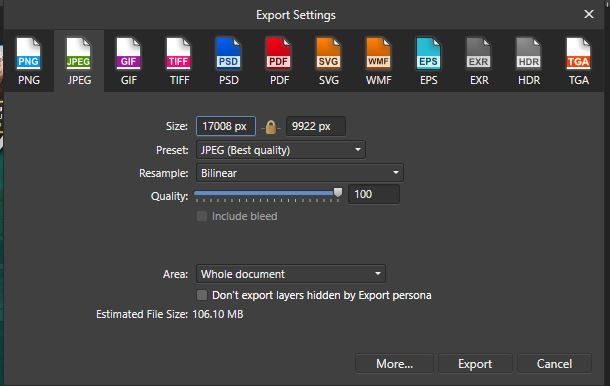
Task: Pick the TIFF export format
Action: [x=179, y=61]
